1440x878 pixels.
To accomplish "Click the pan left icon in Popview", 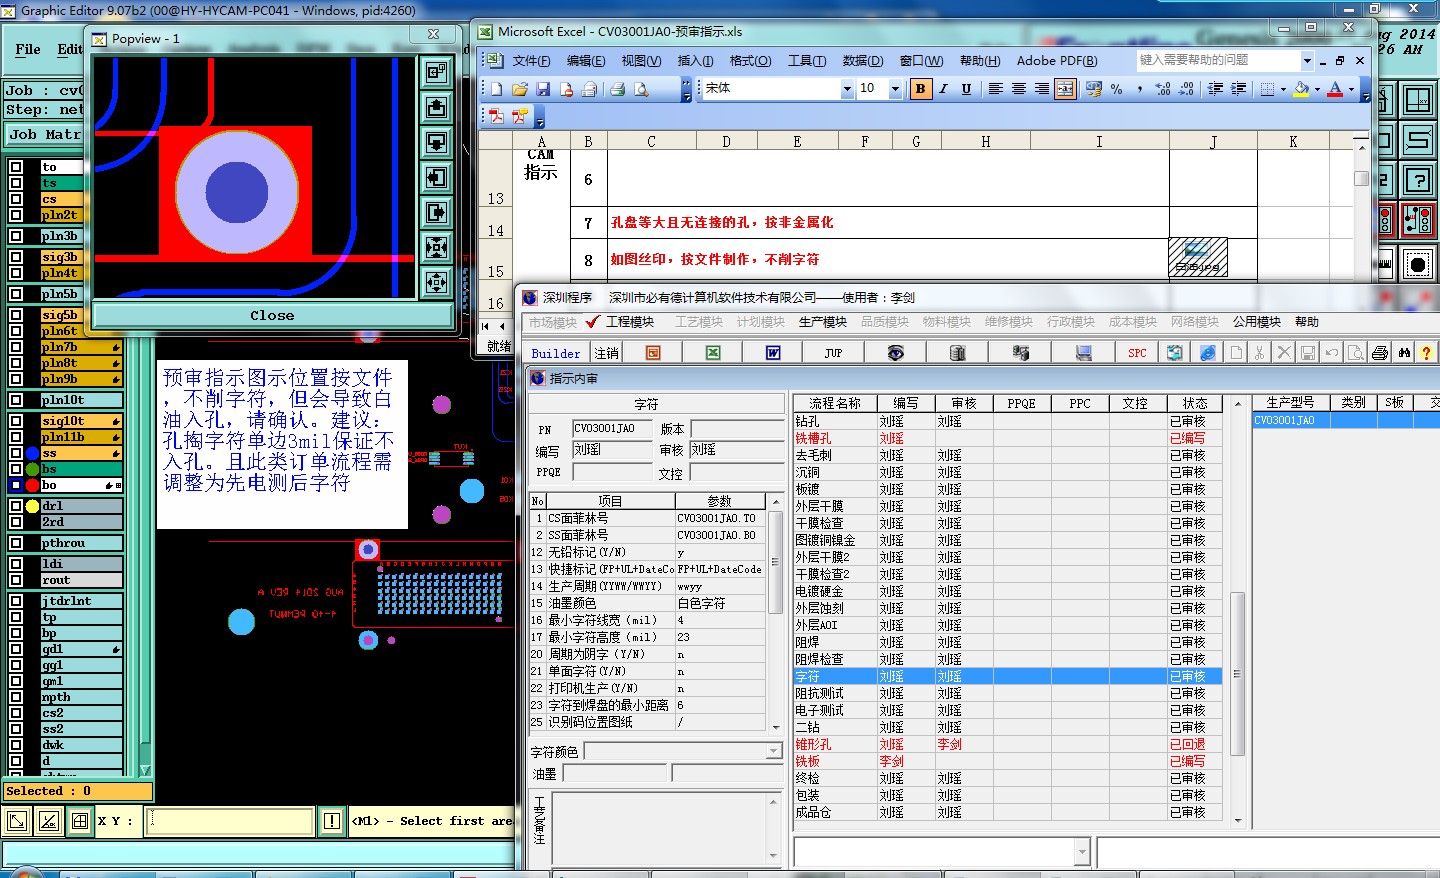I will pos(437,177).
